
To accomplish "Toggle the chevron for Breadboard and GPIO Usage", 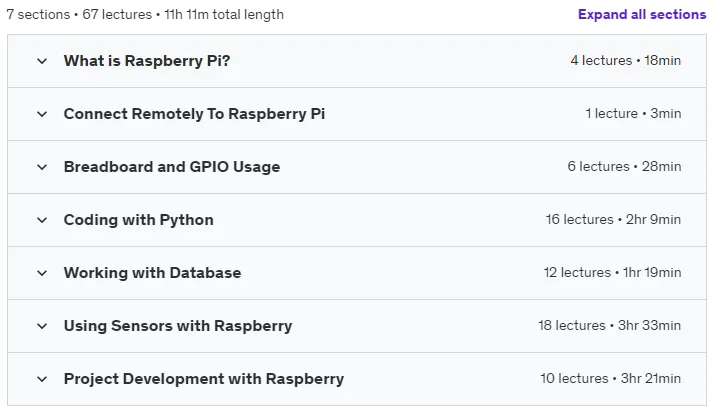I will coord(42,167).
